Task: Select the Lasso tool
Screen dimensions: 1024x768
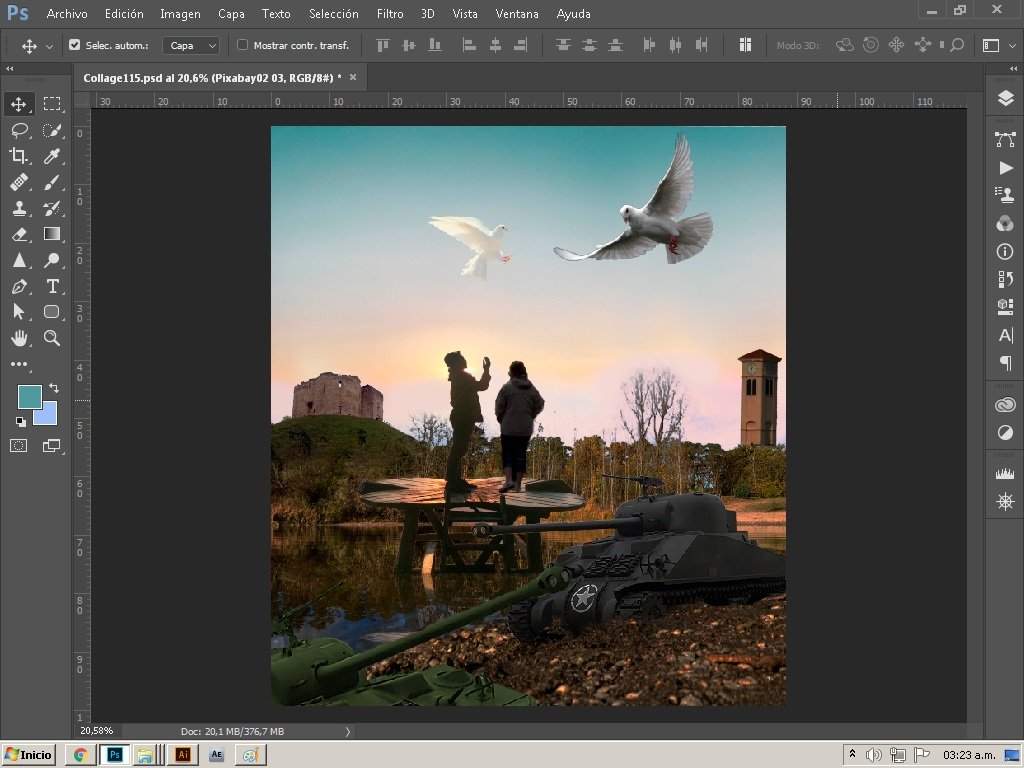Action: click(19, 130)
